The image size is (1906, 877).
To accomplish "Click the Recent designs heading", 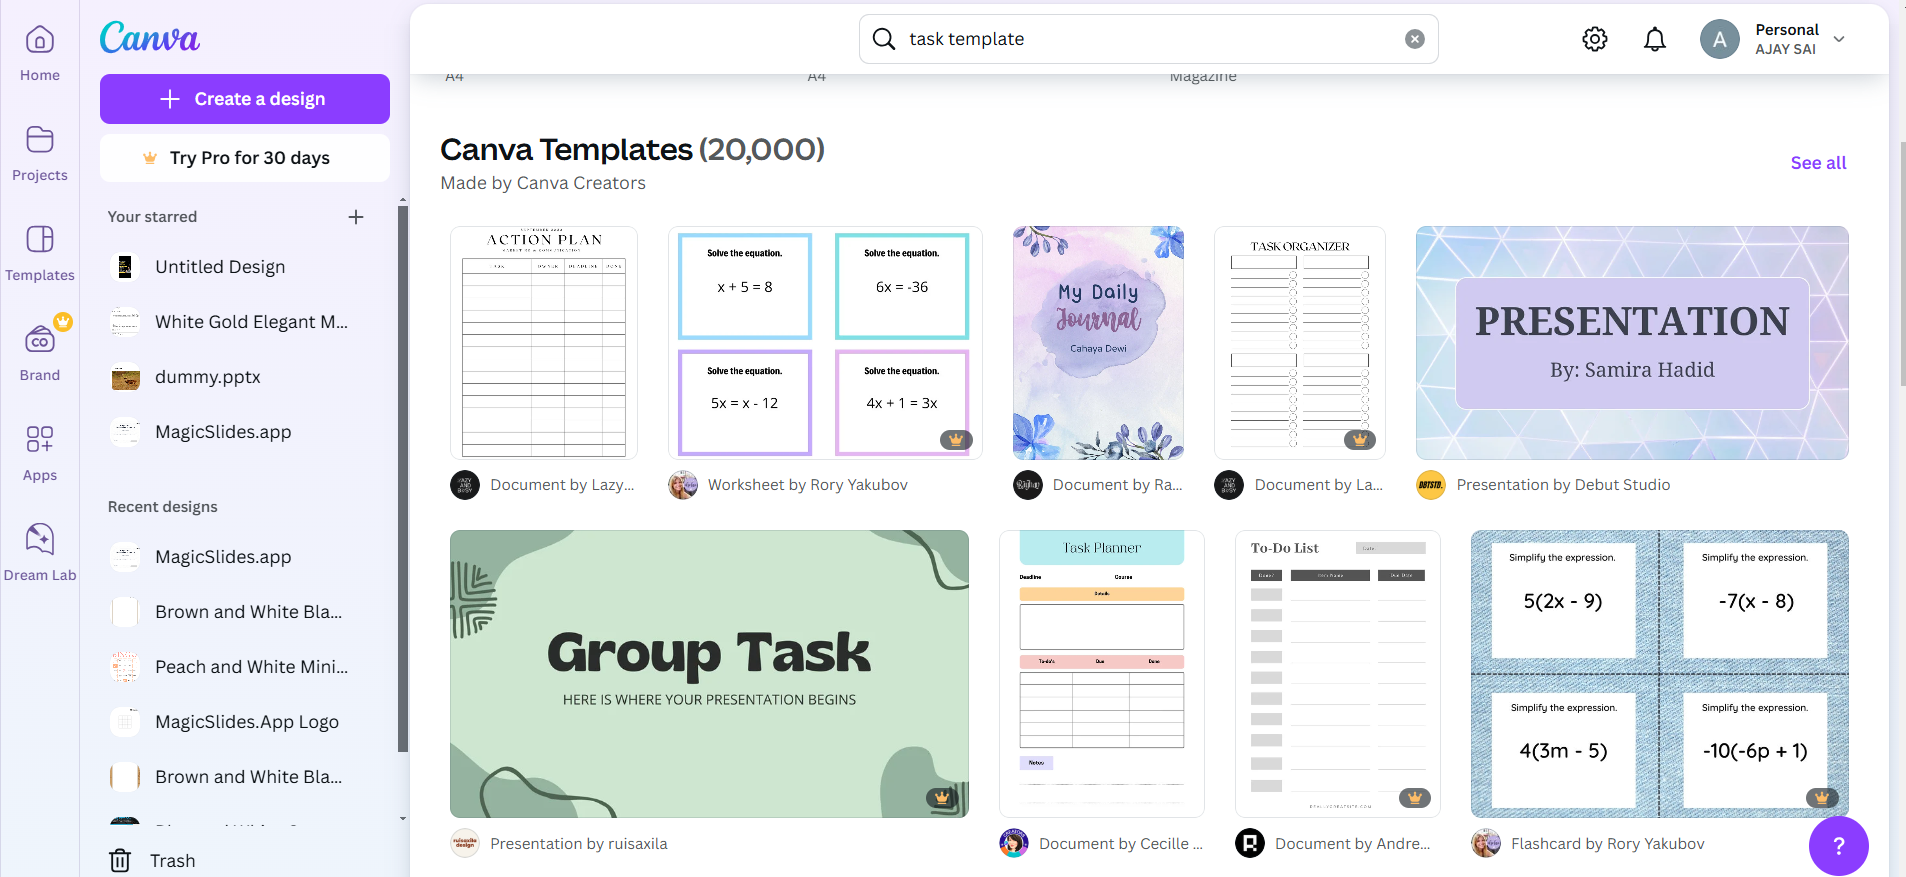I will pos(163,507).
